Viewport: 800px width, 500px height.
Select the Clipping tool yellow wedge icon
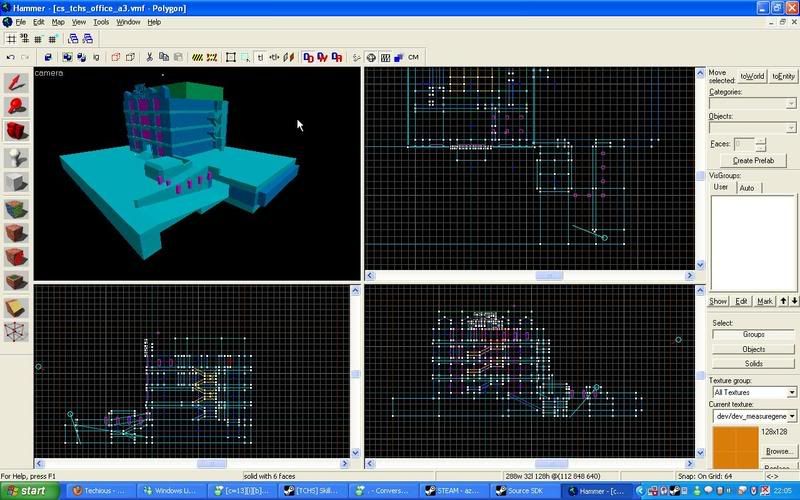[16, 308]
